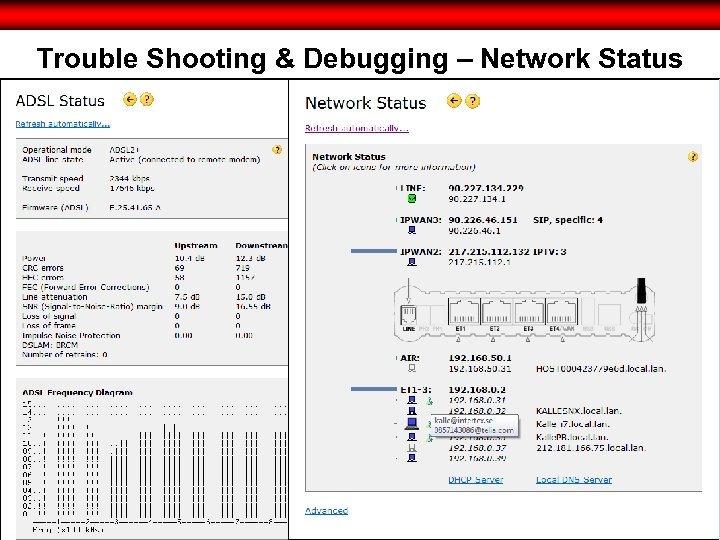
Task: Click the CRC errors row label
Action: (x=43, y=268)
